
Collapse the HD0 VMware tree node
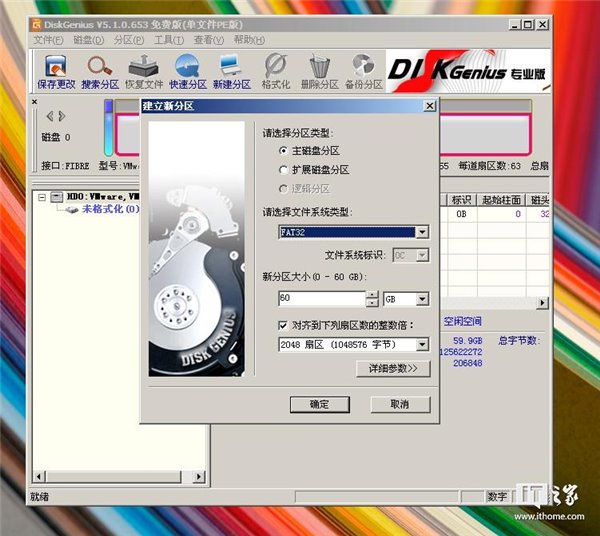click(42, 197)
